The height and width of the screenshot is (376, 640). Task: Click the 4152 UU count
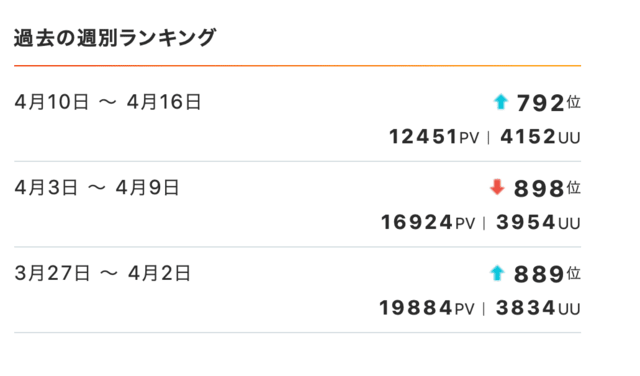[x=540, y=137]
